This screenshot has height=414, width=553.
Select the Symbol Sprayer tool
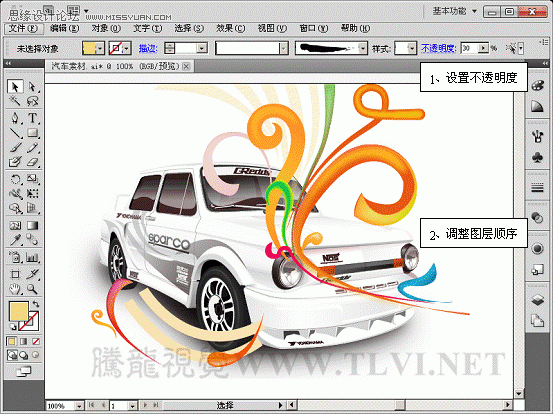click(15, 257)
